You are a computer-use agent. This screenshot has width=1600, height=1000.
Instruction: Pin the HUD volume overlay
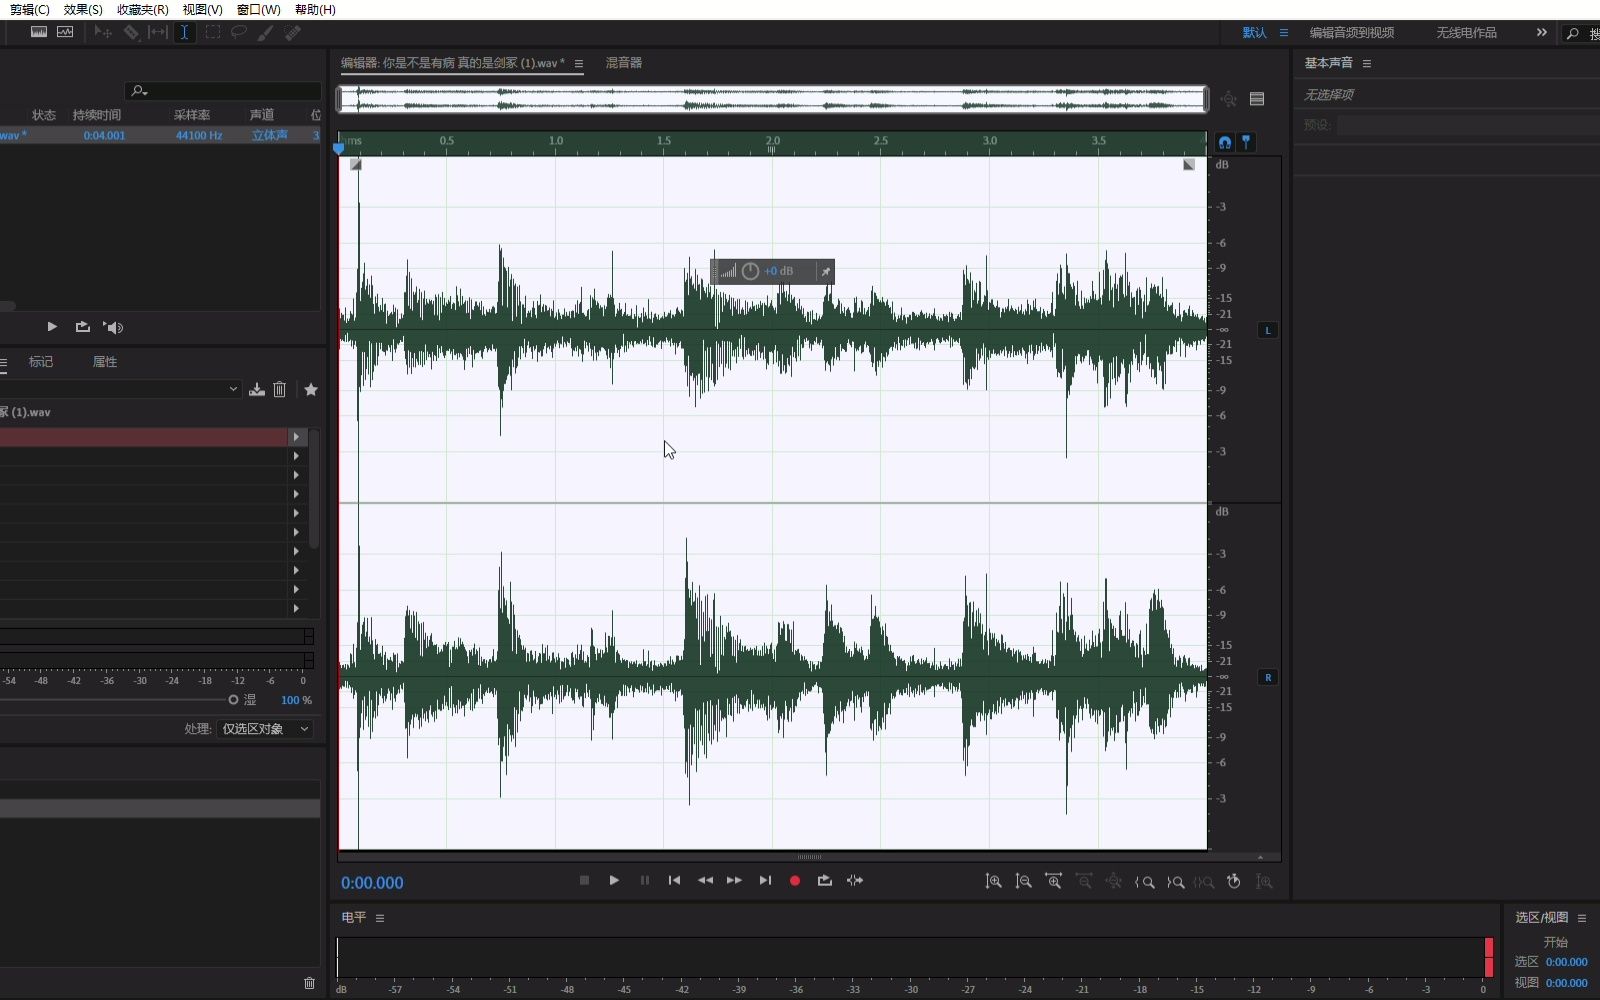(826, 271)
